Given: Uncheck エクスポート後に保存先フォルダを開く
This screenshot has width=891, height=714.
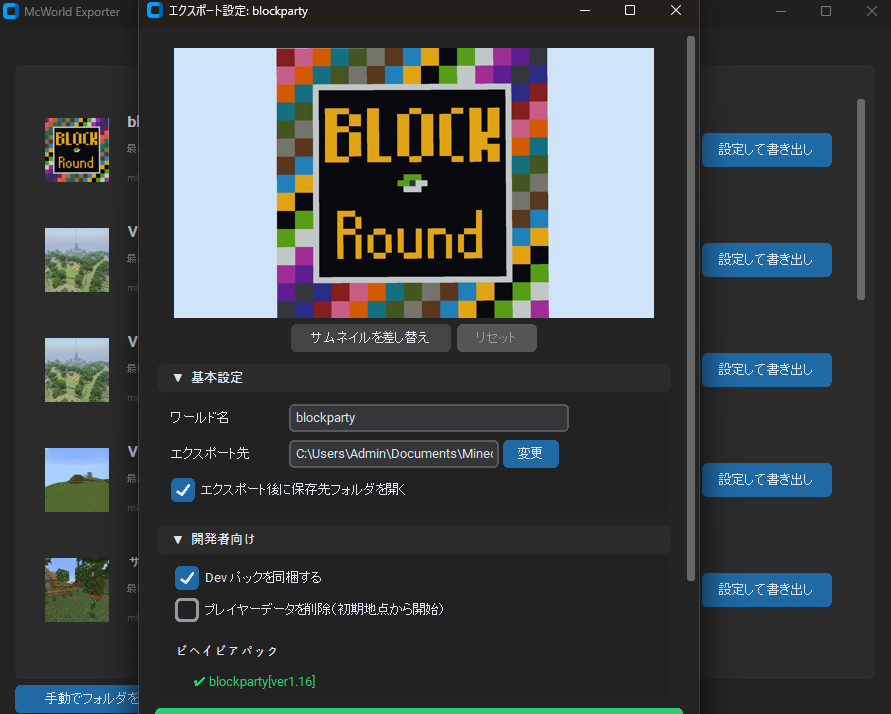Looking at the screenshot, I should [x=183, y=490].
